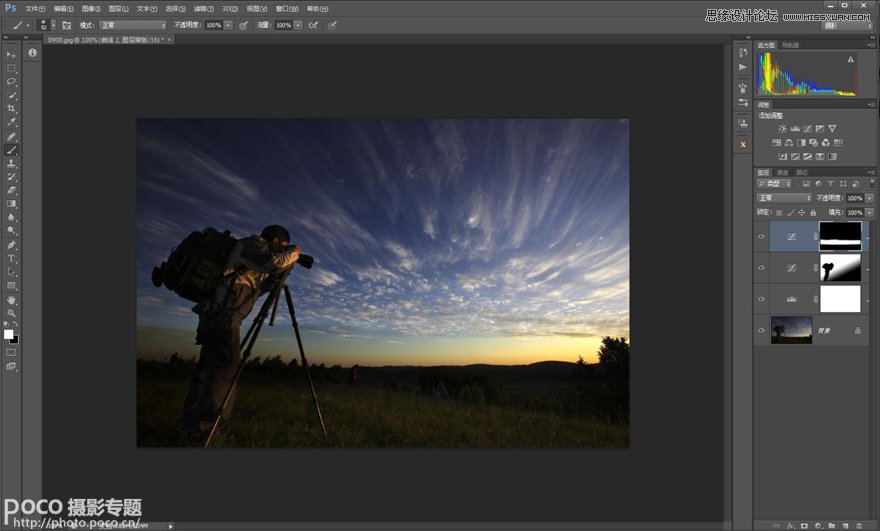
Task: Select the Eraser tool
Action: tap(12, 190)
